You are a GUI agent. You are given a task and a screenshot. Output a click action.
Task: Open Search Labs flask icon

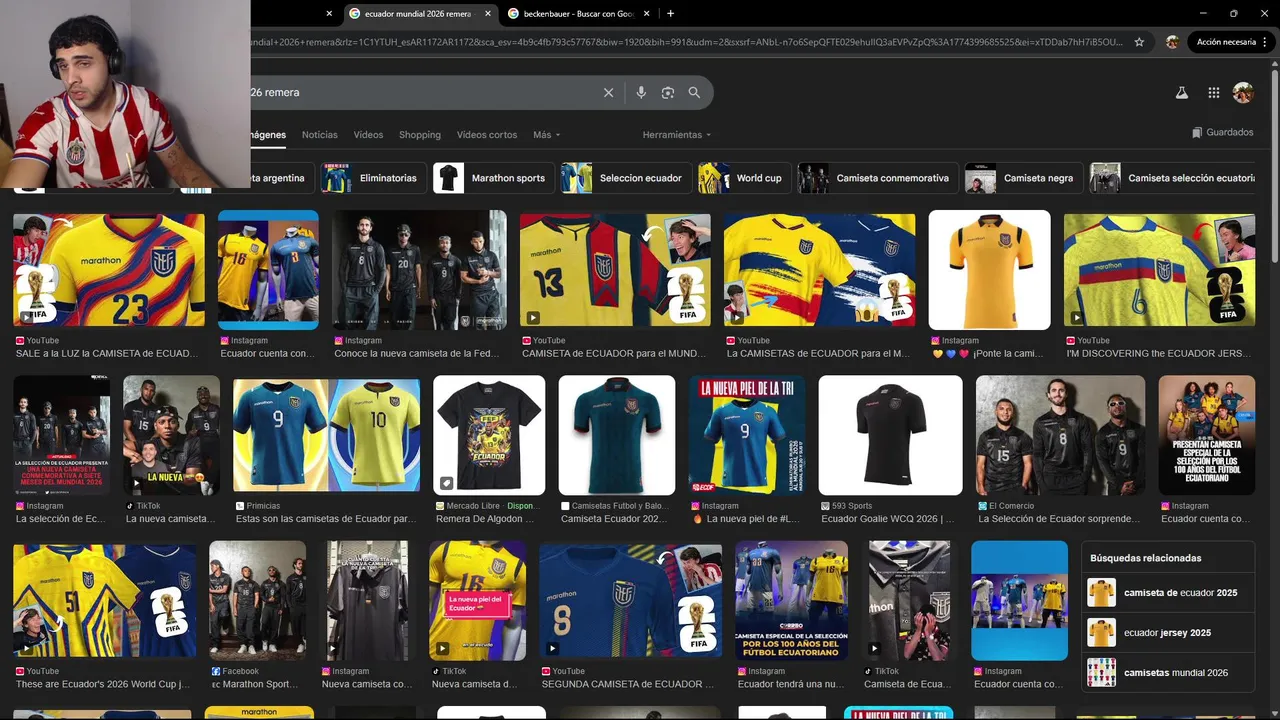point(1181,92)
